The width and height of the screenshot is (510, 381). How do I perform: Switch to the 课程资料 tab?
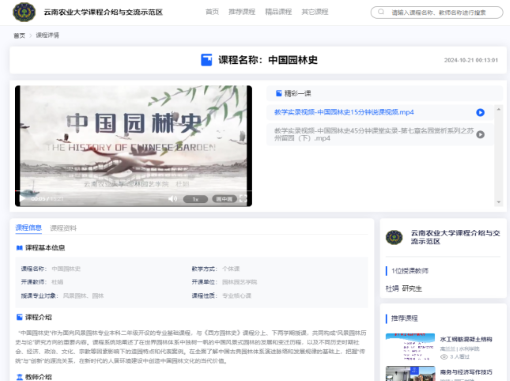[63, 228]
